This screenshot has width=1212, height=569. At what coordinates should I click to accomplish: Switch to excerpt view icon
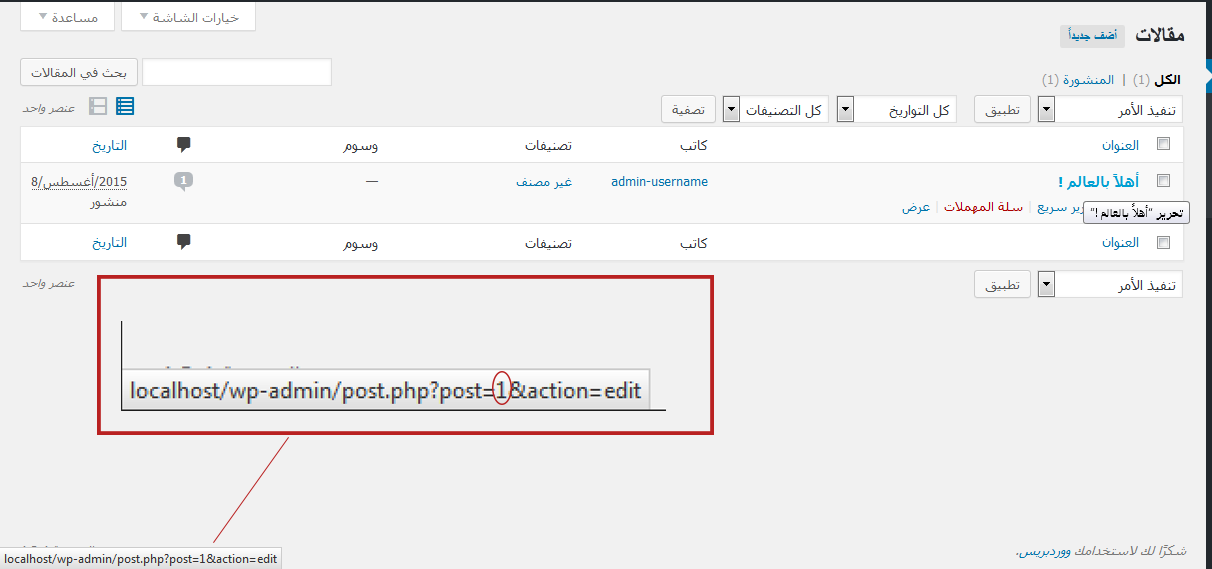98,106
